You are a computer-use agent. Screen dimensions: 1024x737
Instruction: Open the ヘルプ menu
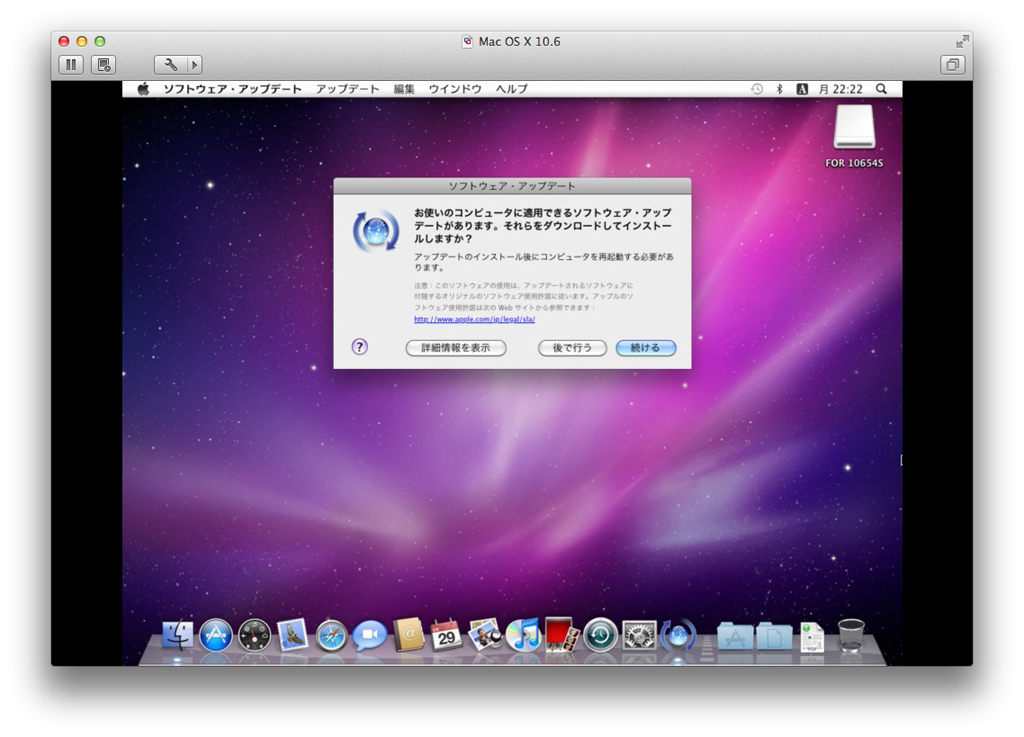tap(511, 89)
